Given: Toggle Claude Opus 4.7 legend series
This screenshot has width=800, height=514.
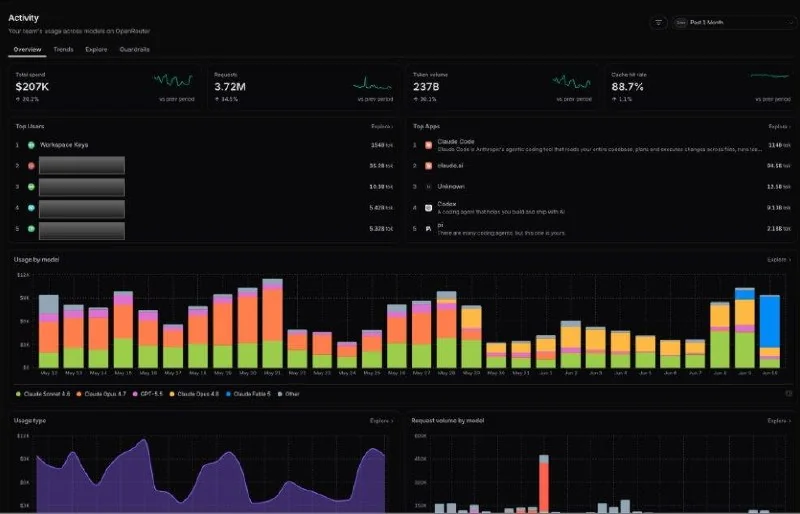Looking at the screenshot, I should [x=101, y=394].
